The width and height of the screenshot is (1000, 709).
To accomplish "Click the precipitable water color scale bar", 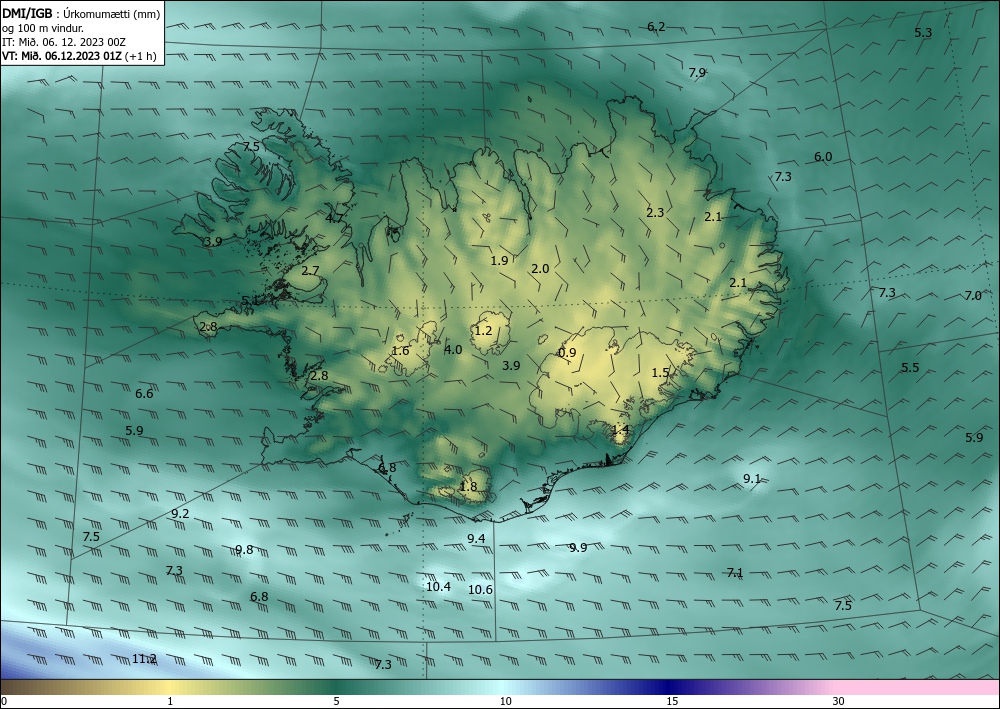I will pyautogui.click(x=500, y=687).
